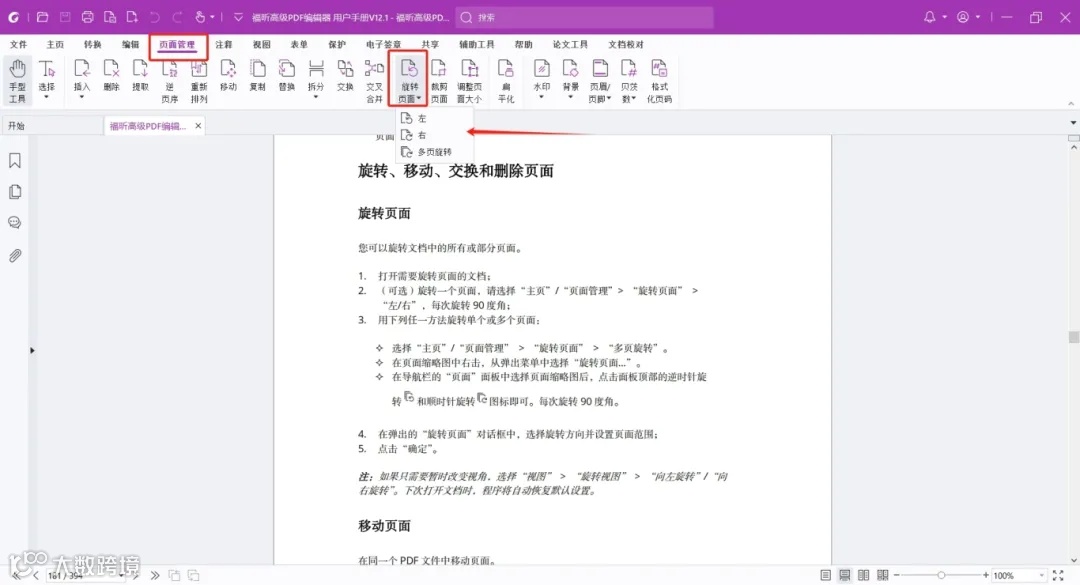Switch to the Start (开始) document tab
This screenshot has height=585, width=1080.
click(x=17, y=126)
